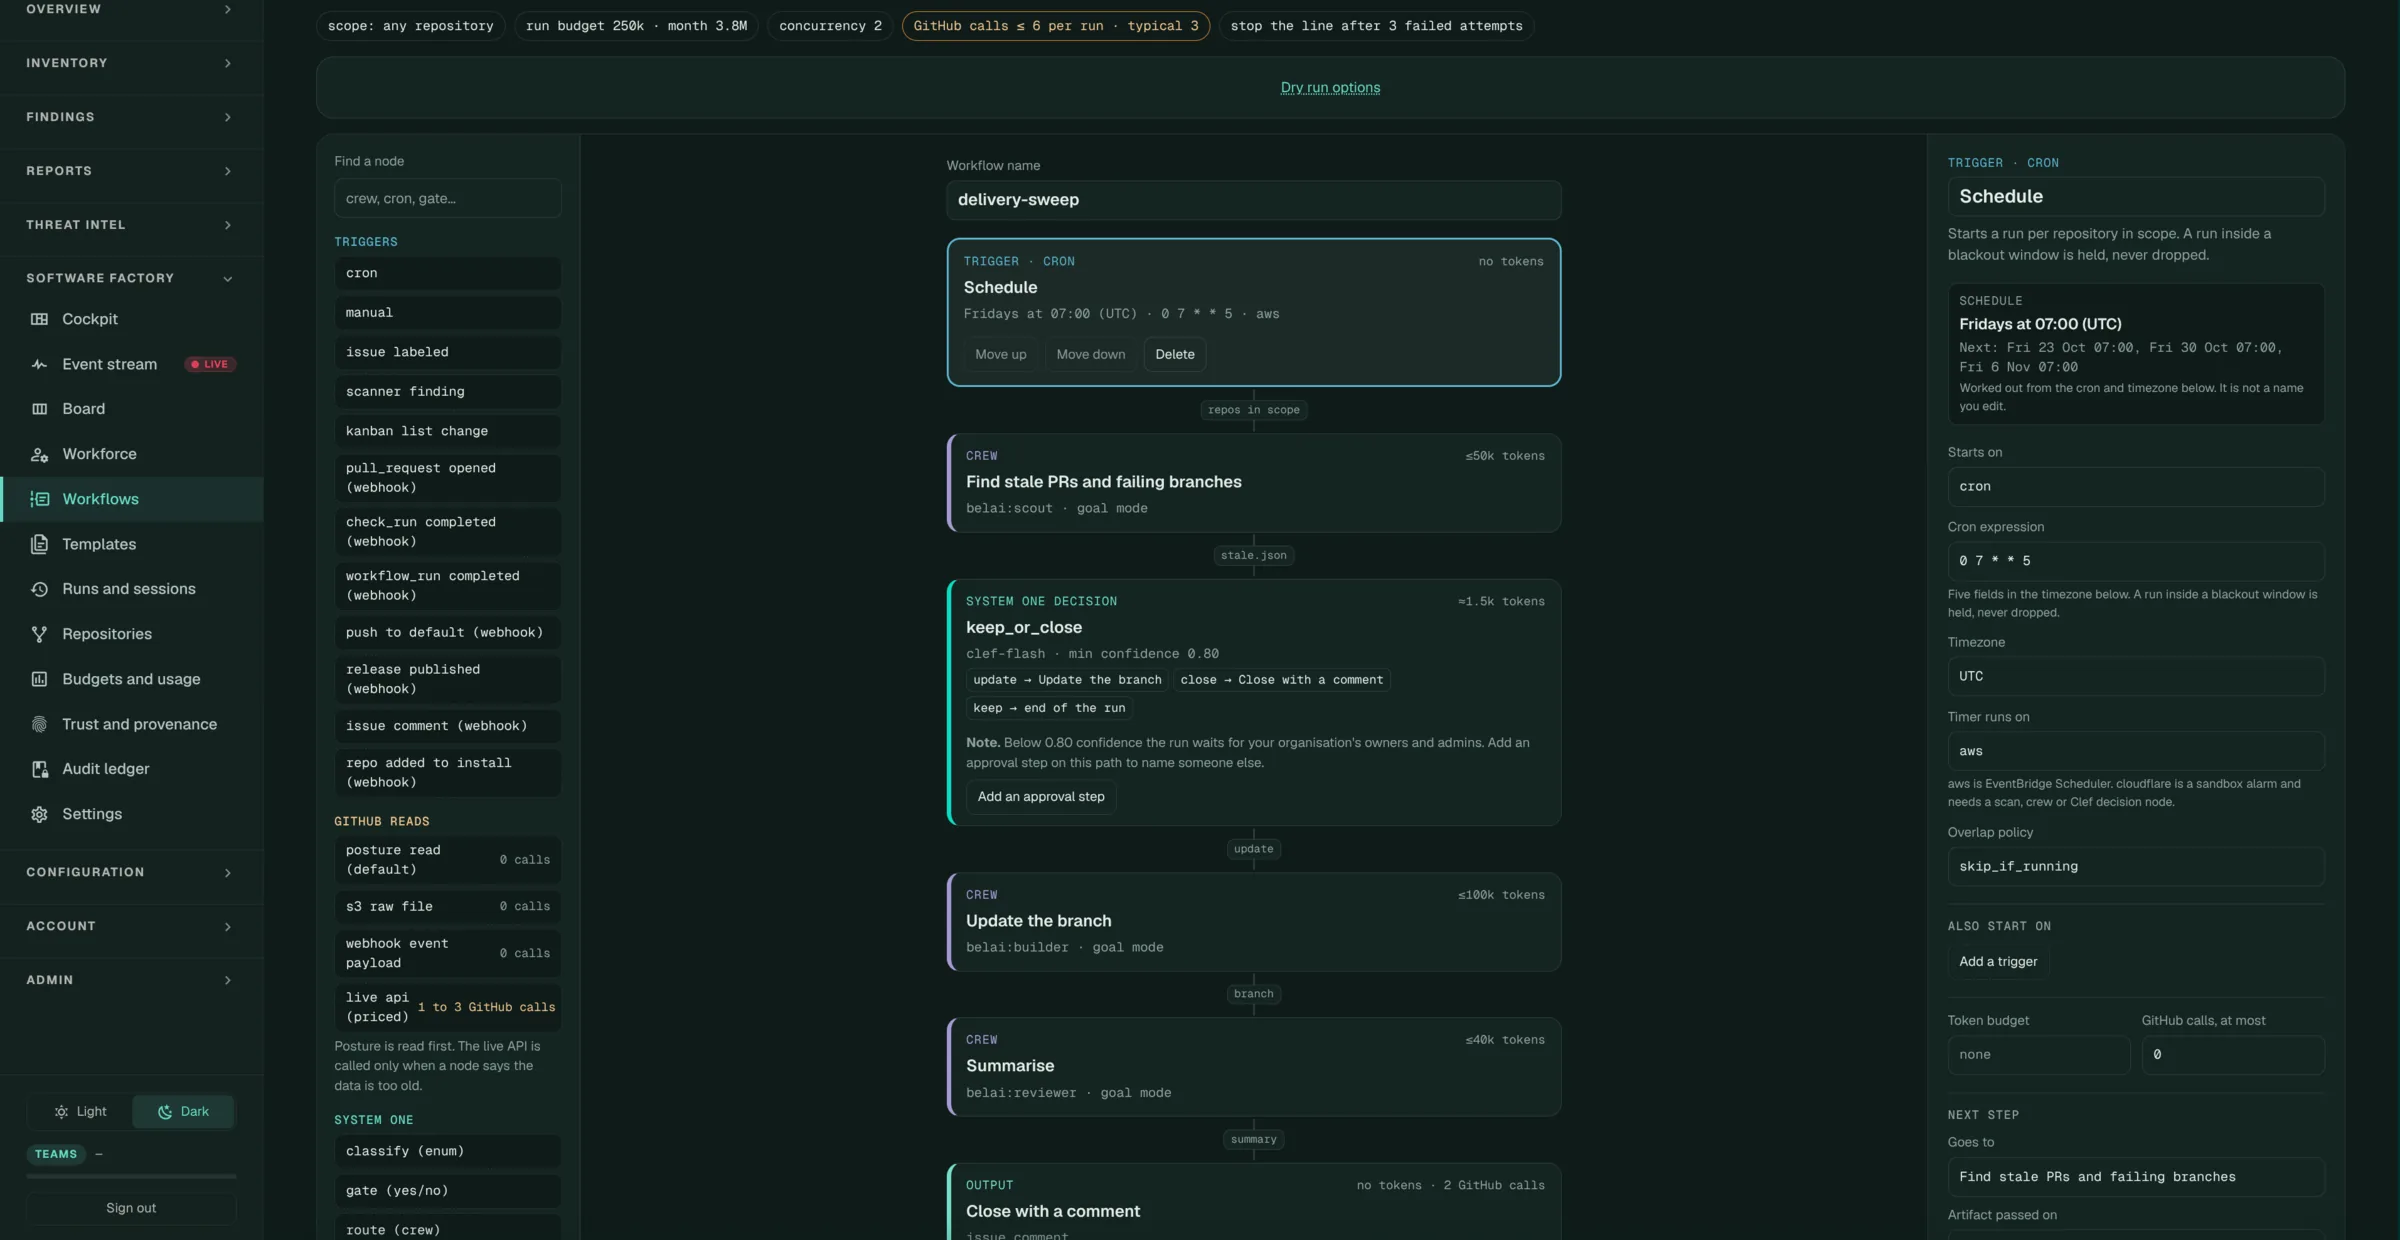Click Sign out
2400x1240 pixels.
[x=131, y=1208]
